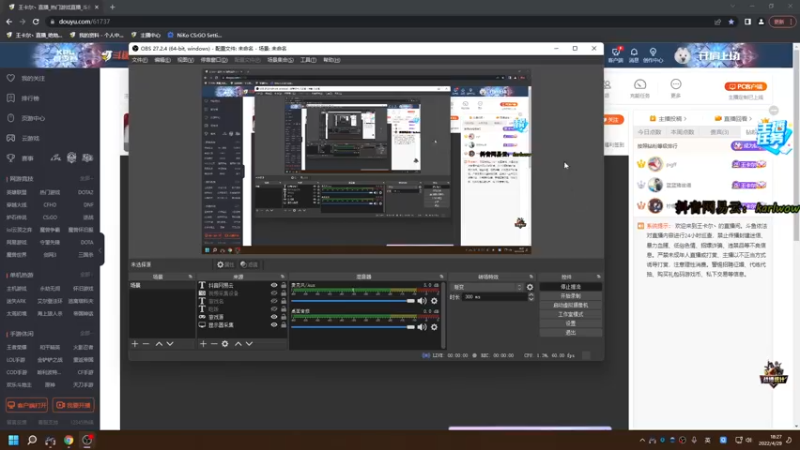The image size is (800, 450).
Task: Toggle visibility of third source row
Action: (x=274, y=301)
